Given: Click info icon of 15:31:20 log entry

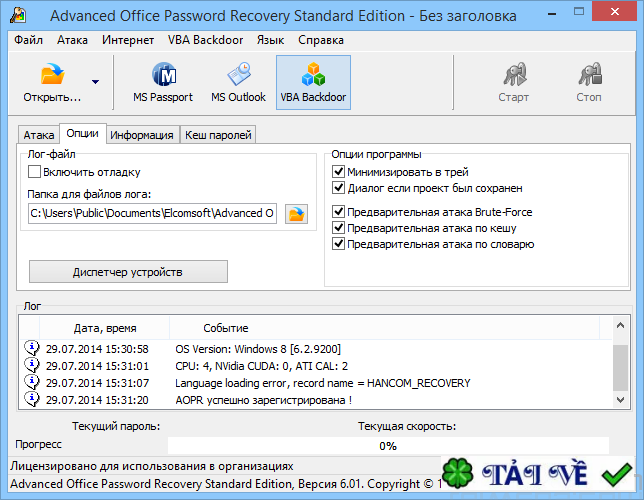Looking at the screenshot, I should click(32, 399).
